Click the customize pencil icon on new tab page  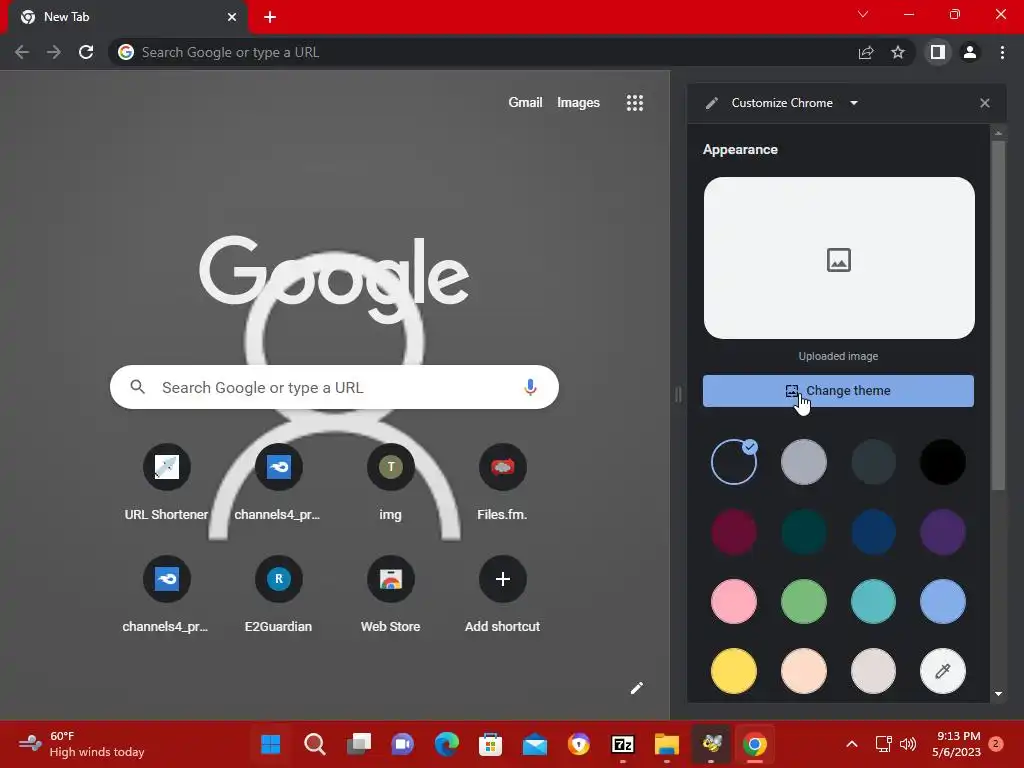click(637, 688)
